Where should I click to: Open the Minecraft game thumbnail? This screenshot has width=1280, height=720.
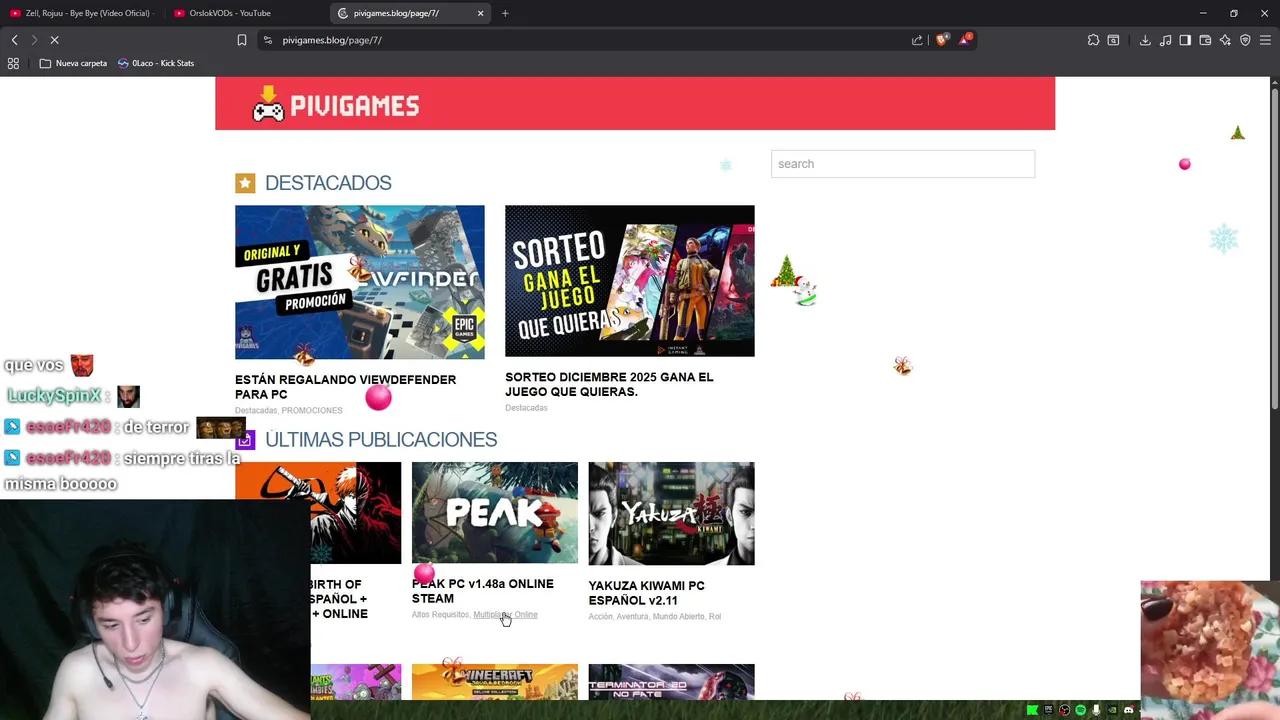click(495, 682)
